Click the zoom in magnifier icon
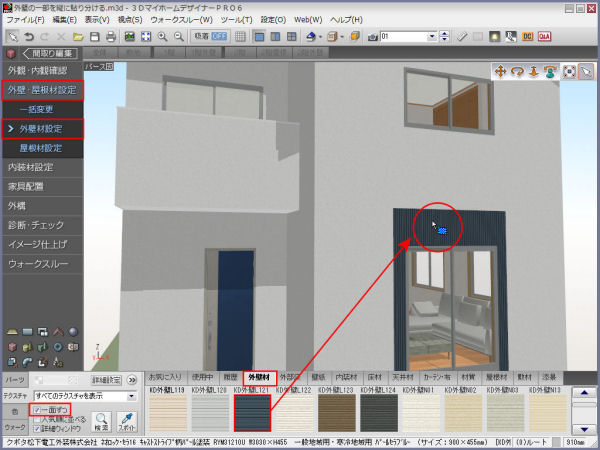Image resolution: width=600 pixels, height=450 pixels. point(162,37)
